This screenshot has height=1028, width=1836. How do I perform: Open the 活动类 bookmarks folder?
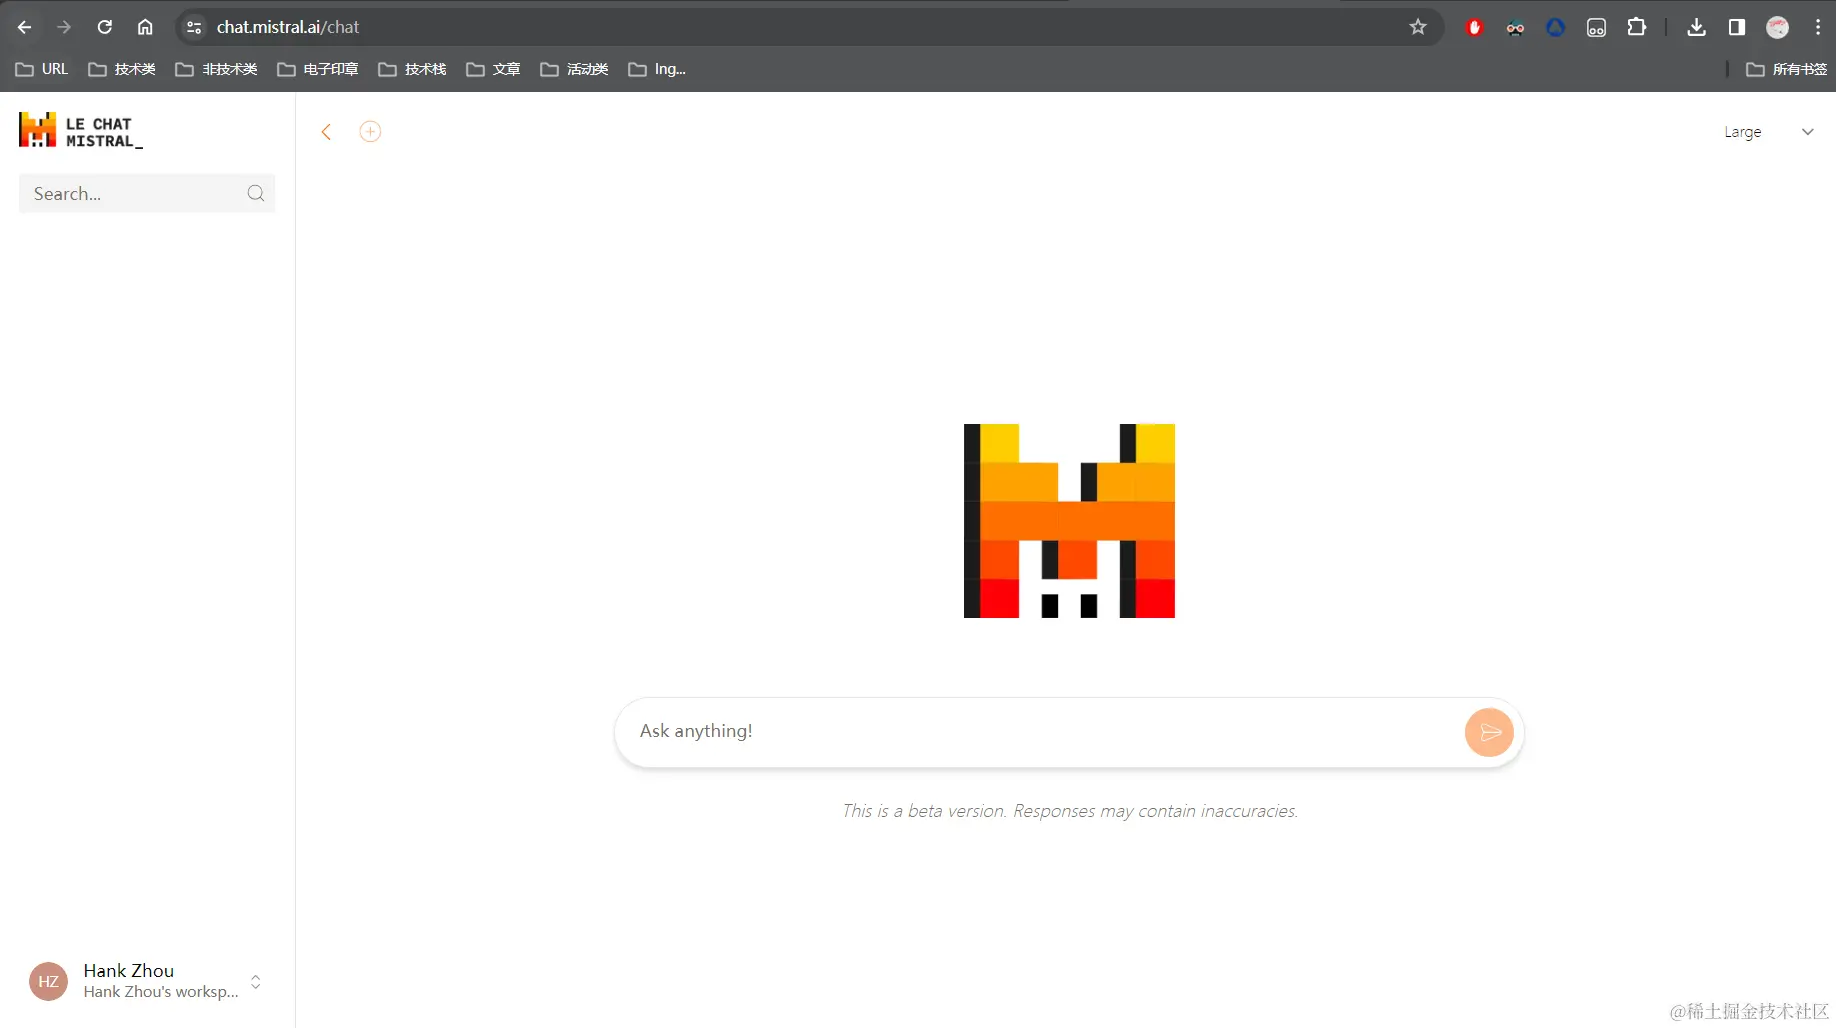point(574,69)
